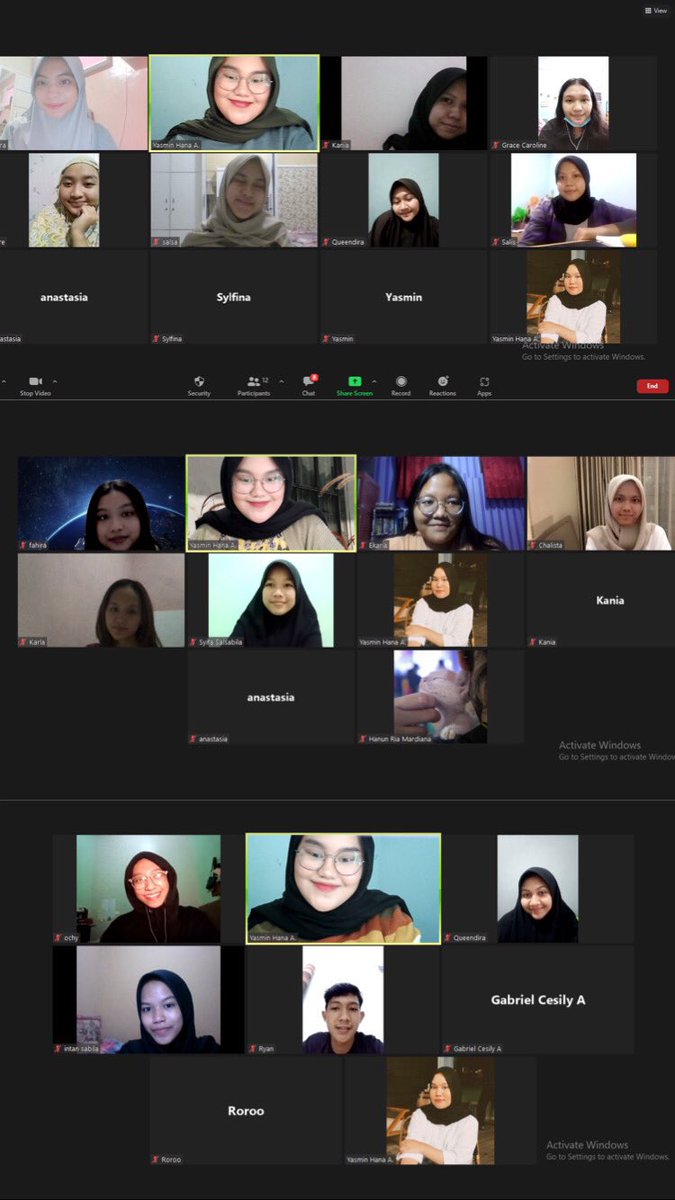
Task: Click the green Share Screen icon
Action: [x=354, y=381]
